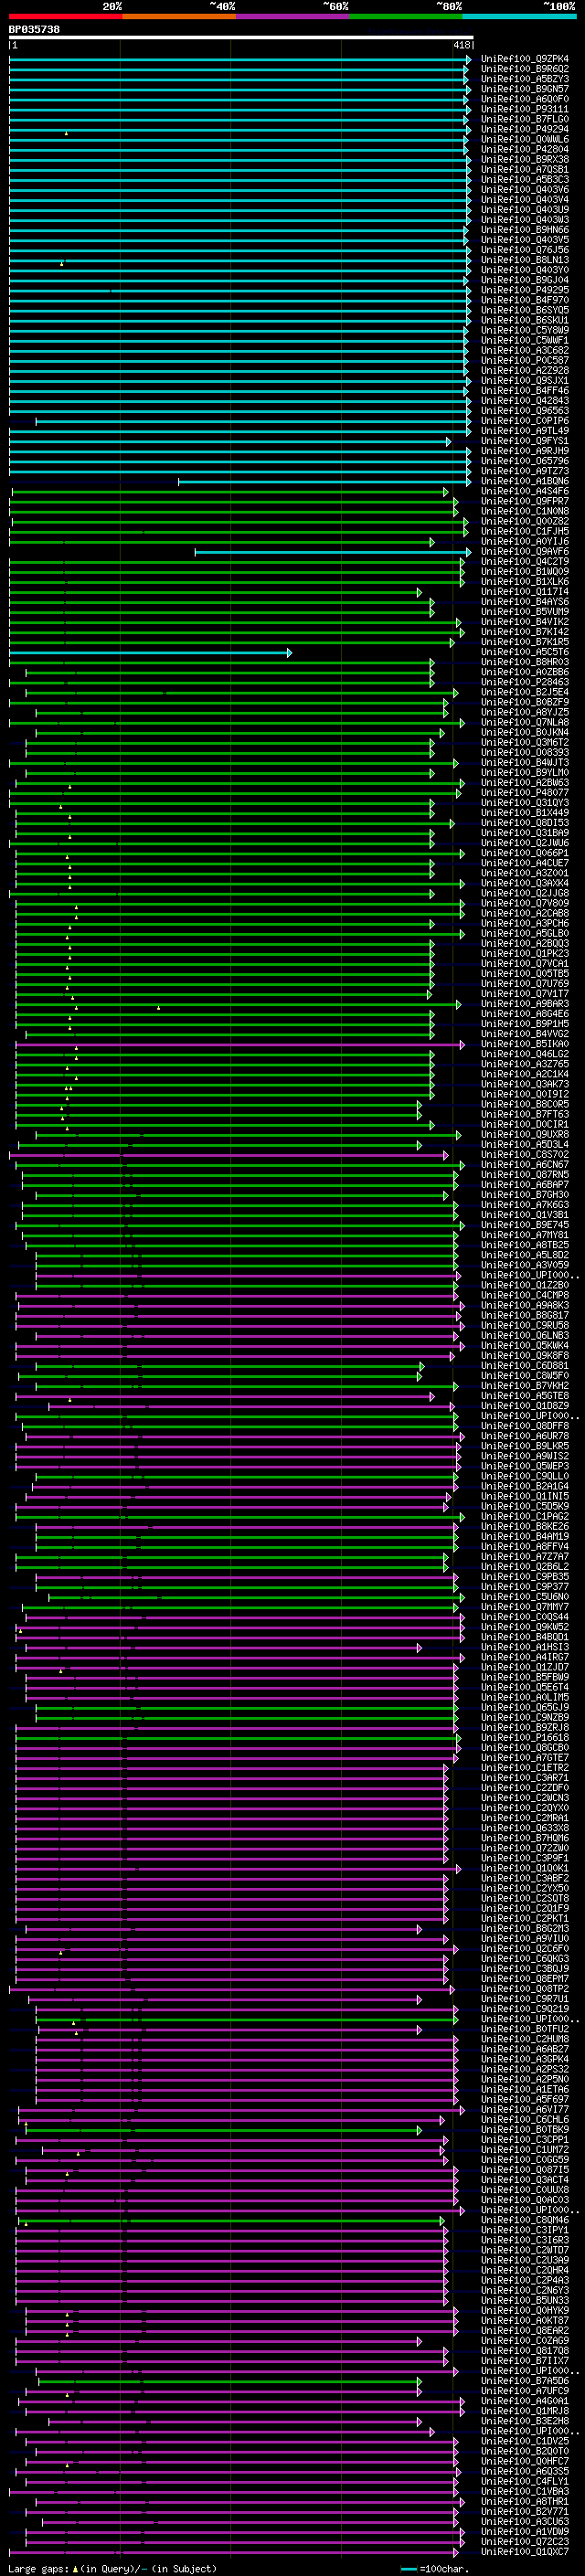The image size is (585, 2576).
Task: Select hit UniRef100_Q7NLA8
Action: pyautogui.click(x=525, y=722)
